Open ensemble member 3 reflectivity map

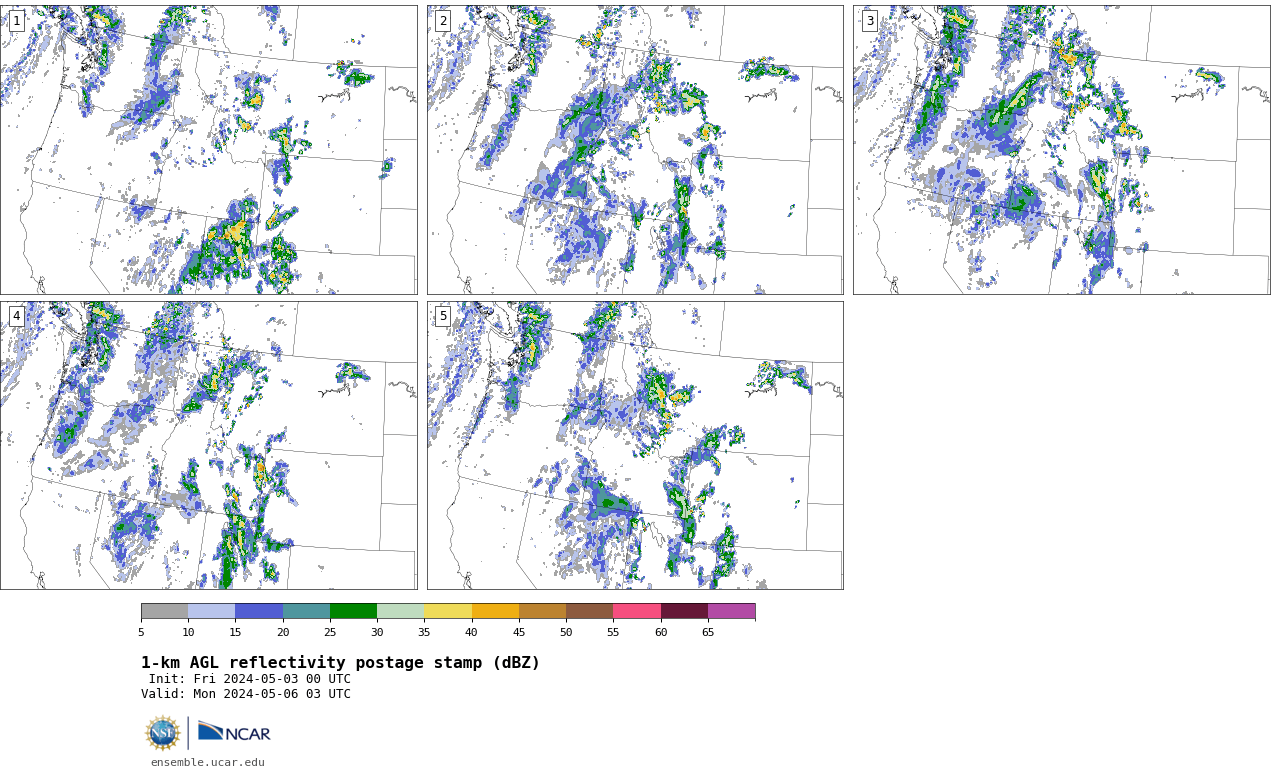tap(1062, 150)
